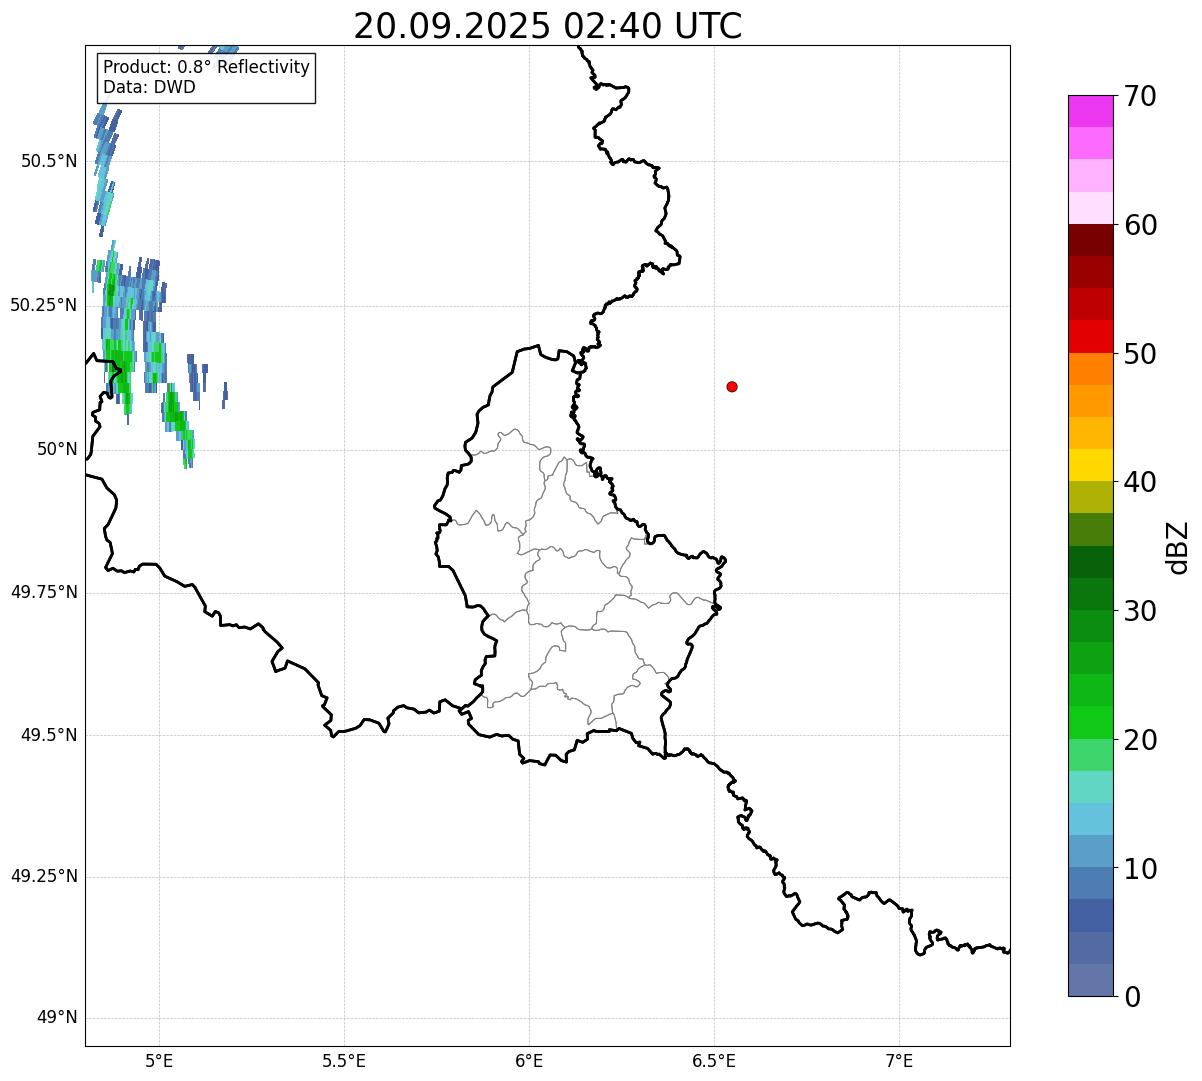Click latitude label 49°N

(x=57, y=1018)
